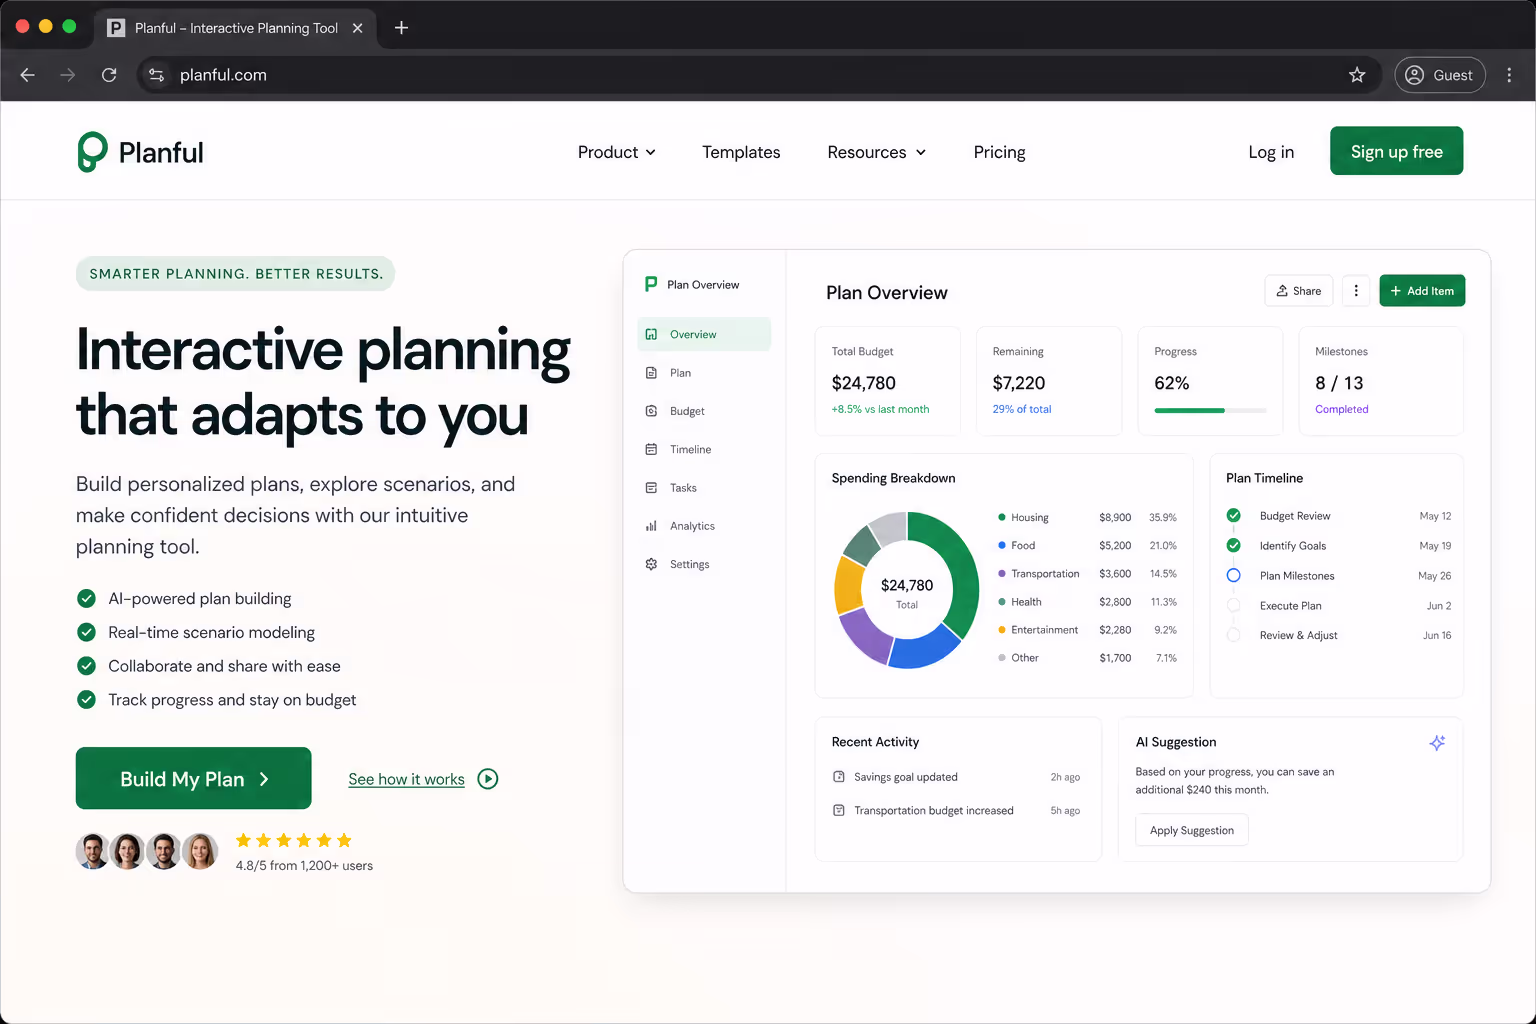Click the Share button label
Image resolution: width=1536 pixels, height=1024 pixels.
click(1307, 291)
